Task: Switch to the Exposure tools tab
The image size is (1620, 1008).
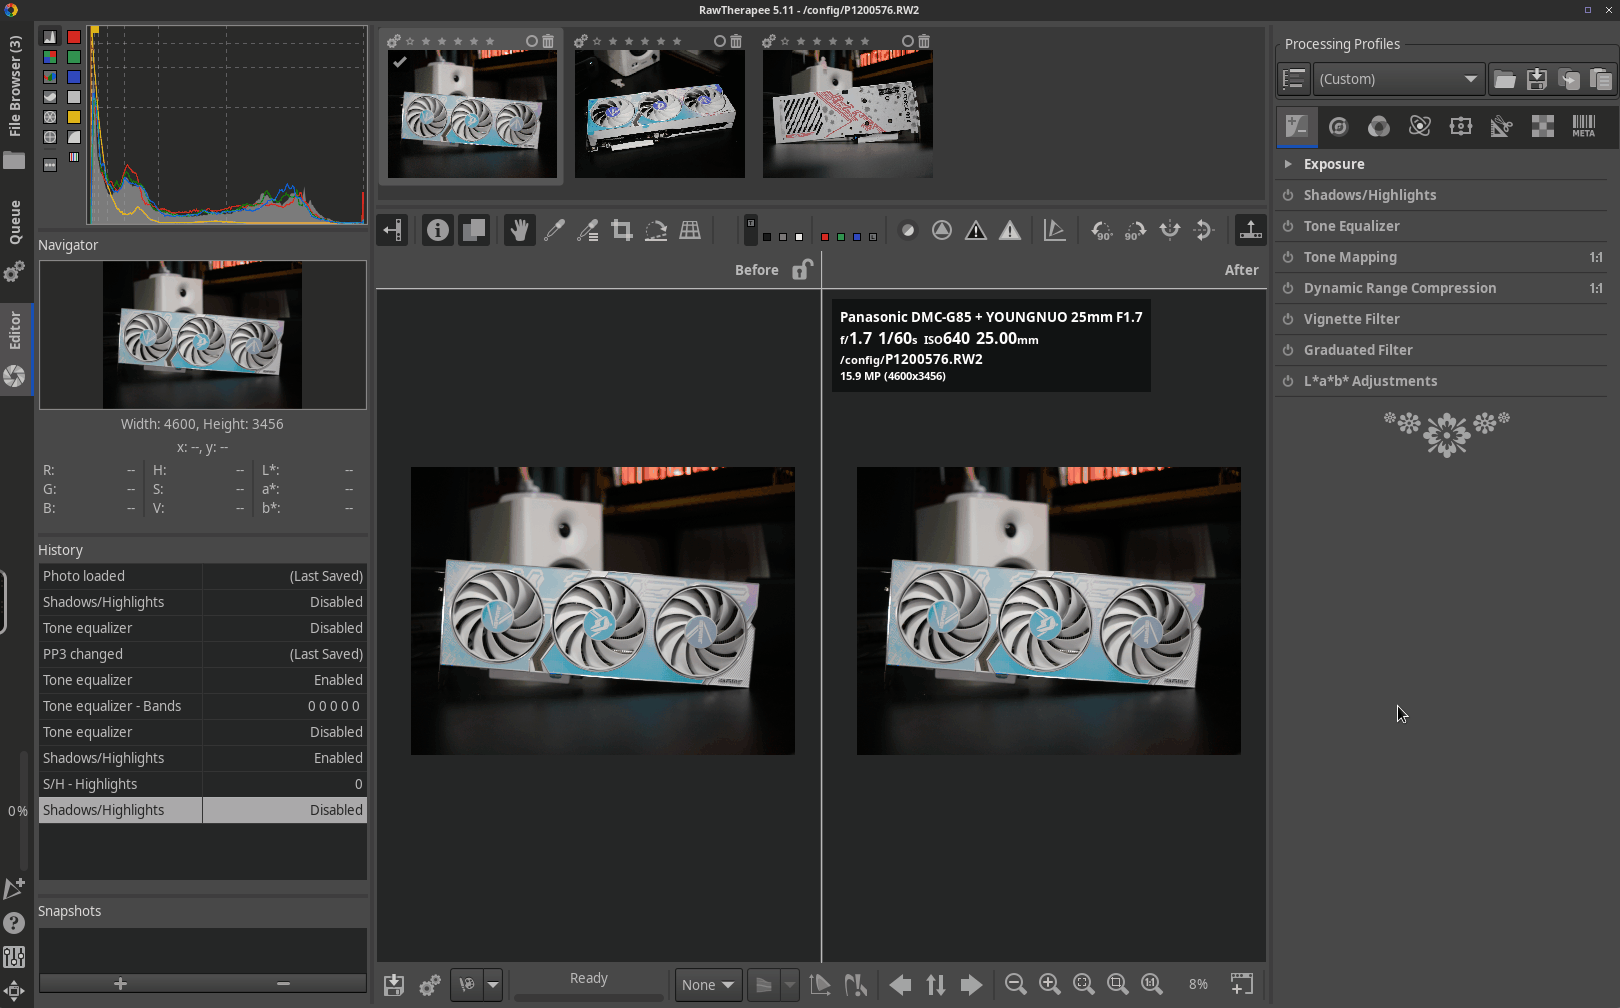Action: pos(1297,126)
